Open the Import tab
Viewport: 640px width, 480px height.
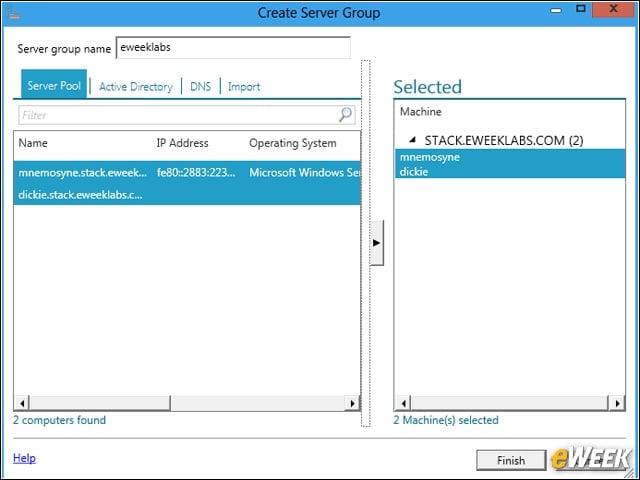point(244,87)
